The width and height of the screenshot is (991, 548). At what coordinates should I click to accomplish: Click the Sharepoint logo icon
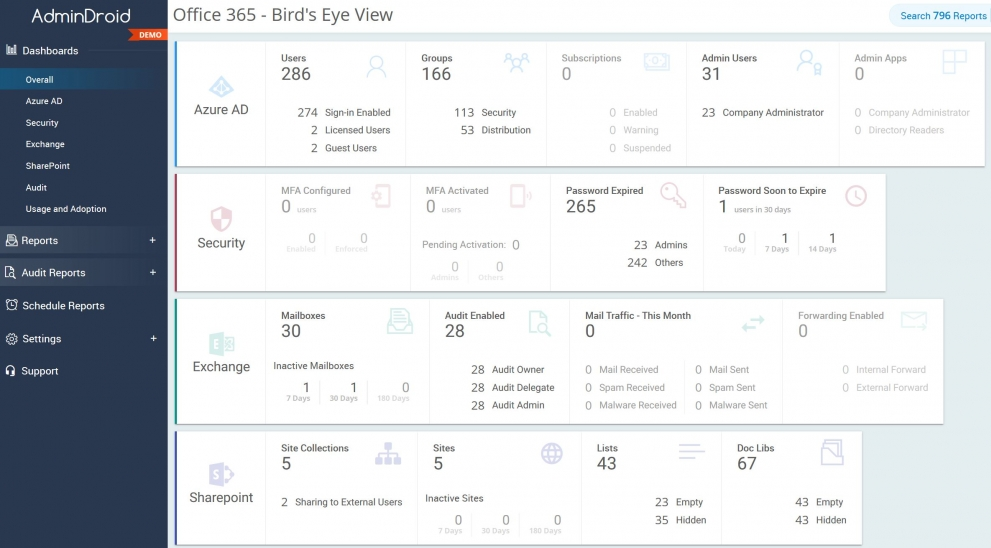click(221, 474)
